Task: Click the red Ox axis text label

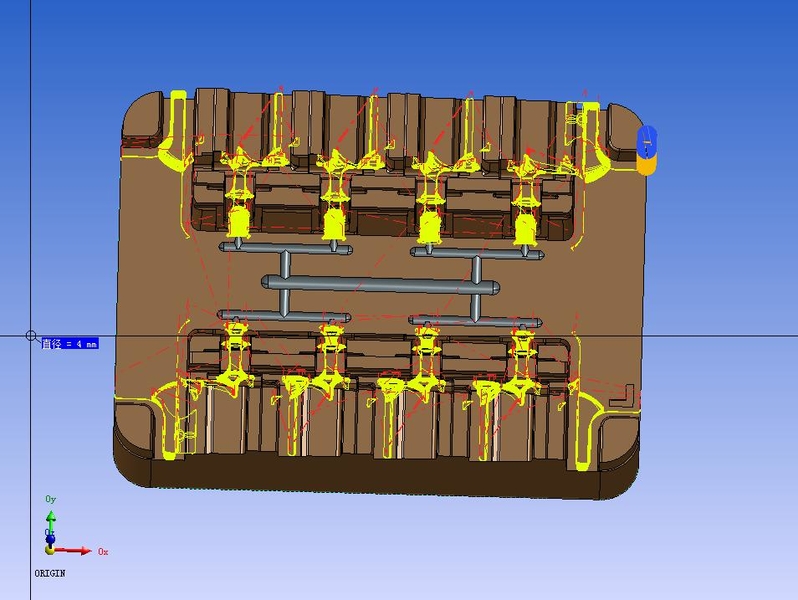Action: click(102, 551)
